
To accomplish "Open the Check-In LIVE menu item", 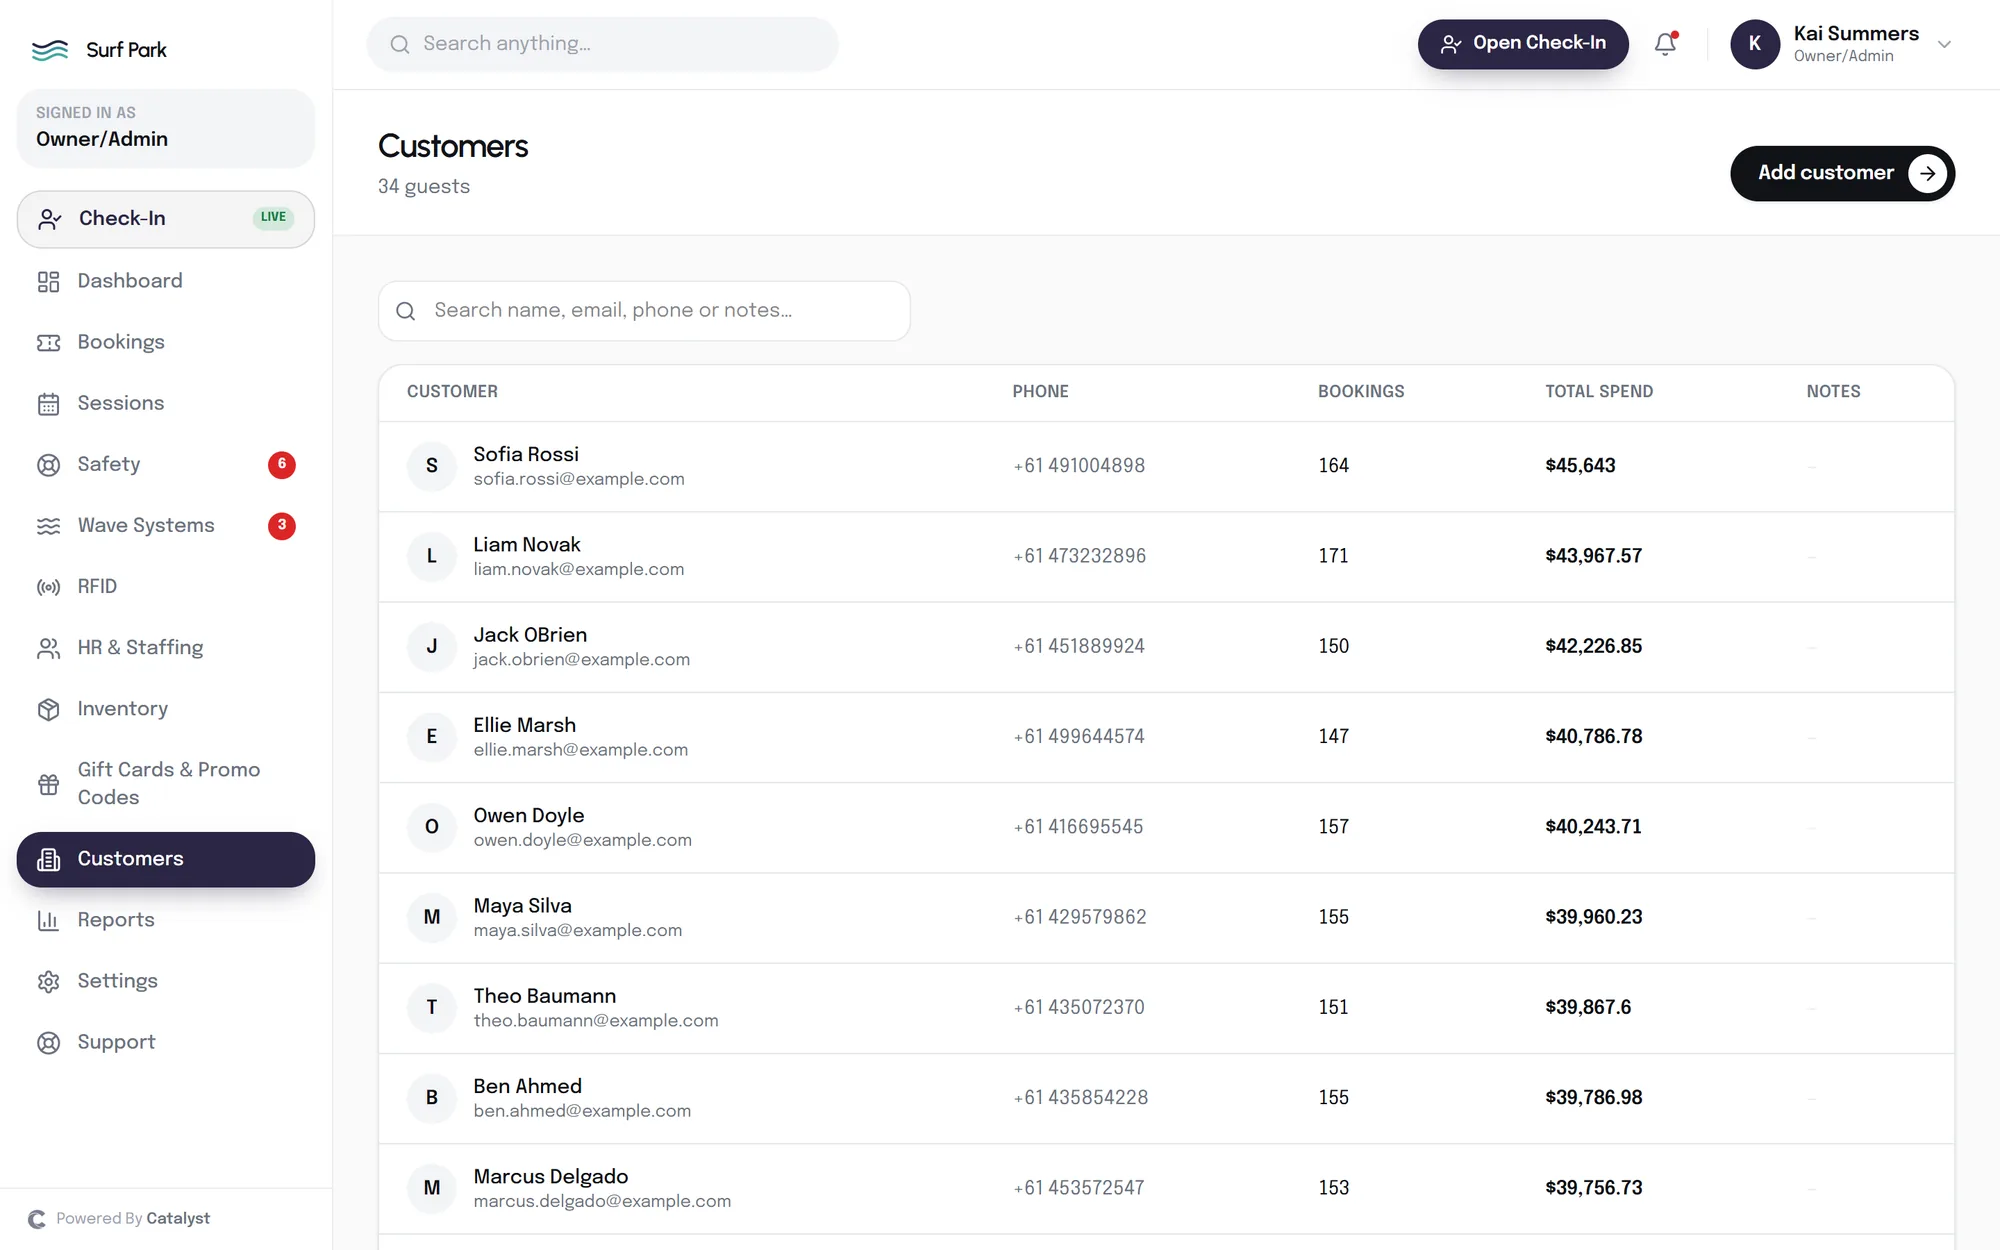I will coord(166,219).
